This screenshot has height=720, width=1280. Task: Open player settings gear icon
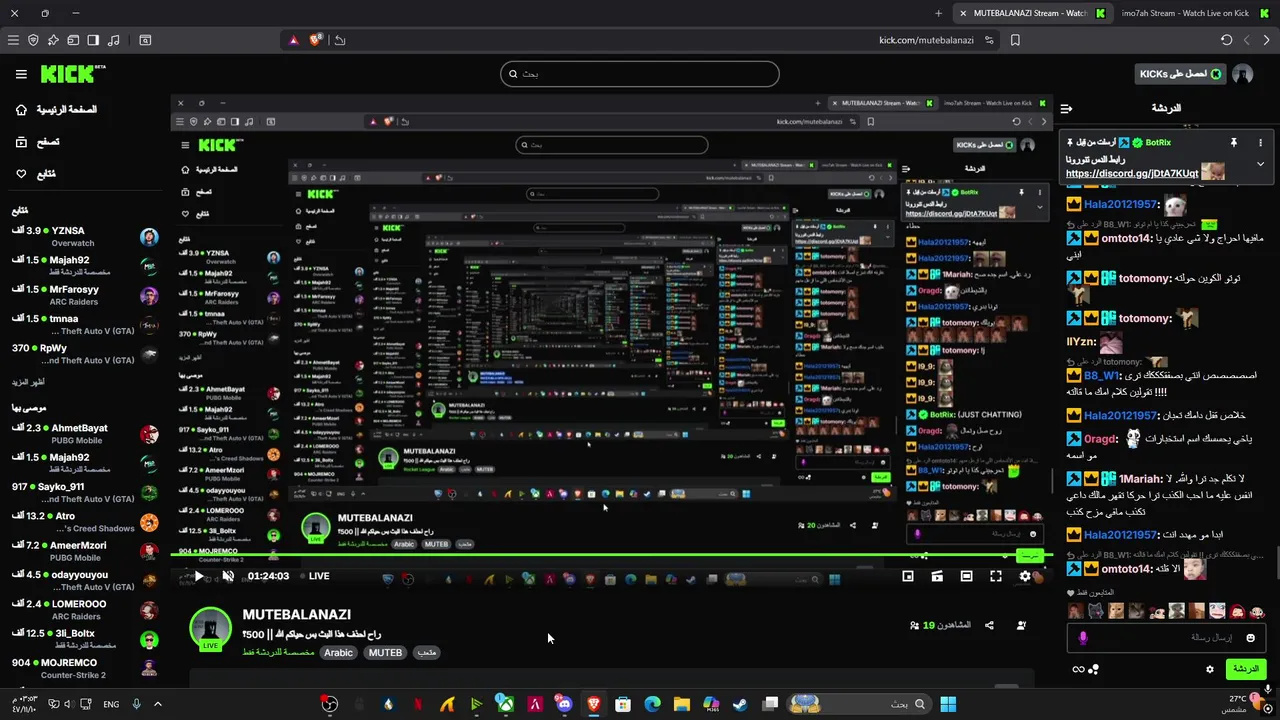pyautogui.click(x=1025, y=576)
